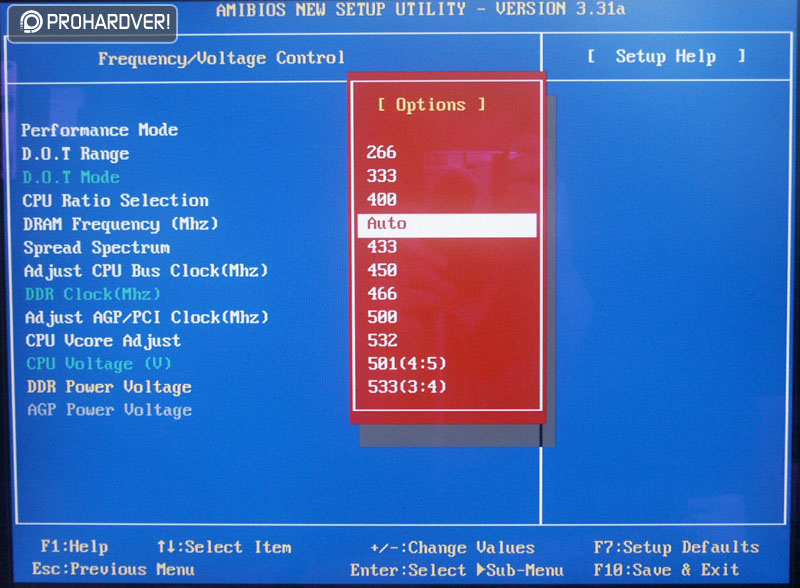This screenshot has height=588, width=800.
Task: Click the F7:Setup Defaults hint
Action: 677,548
